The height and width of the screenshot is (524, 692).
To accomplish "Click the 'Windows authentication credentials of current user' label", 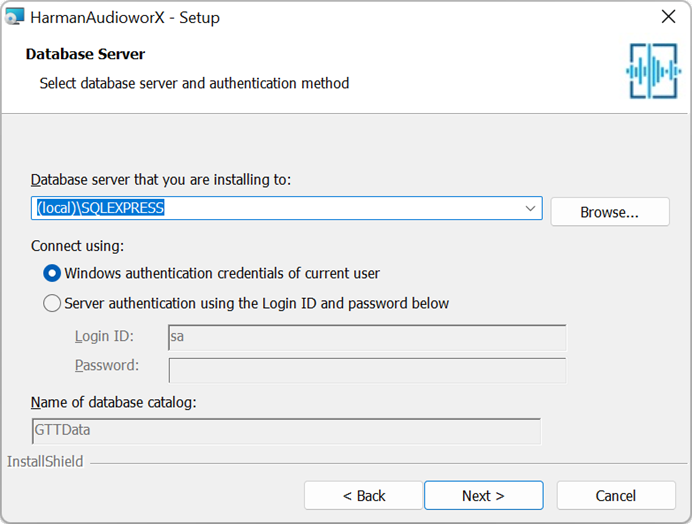I will 222,273.
